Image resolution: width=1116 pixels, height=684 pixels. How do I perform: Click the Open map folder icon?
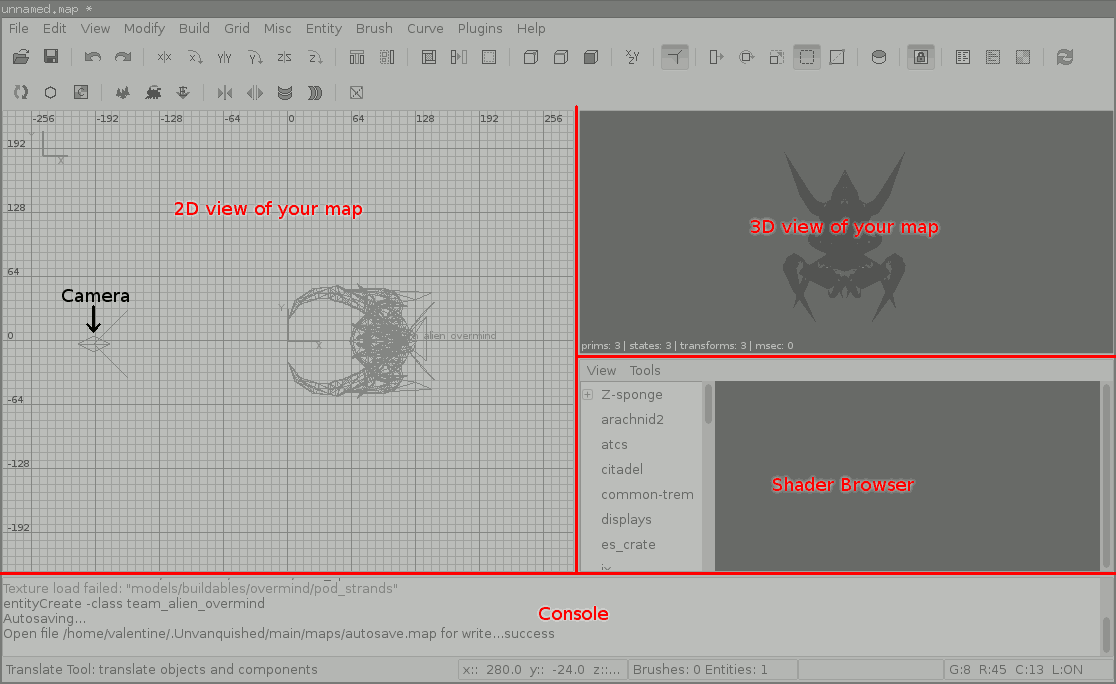tap(21, 58)
